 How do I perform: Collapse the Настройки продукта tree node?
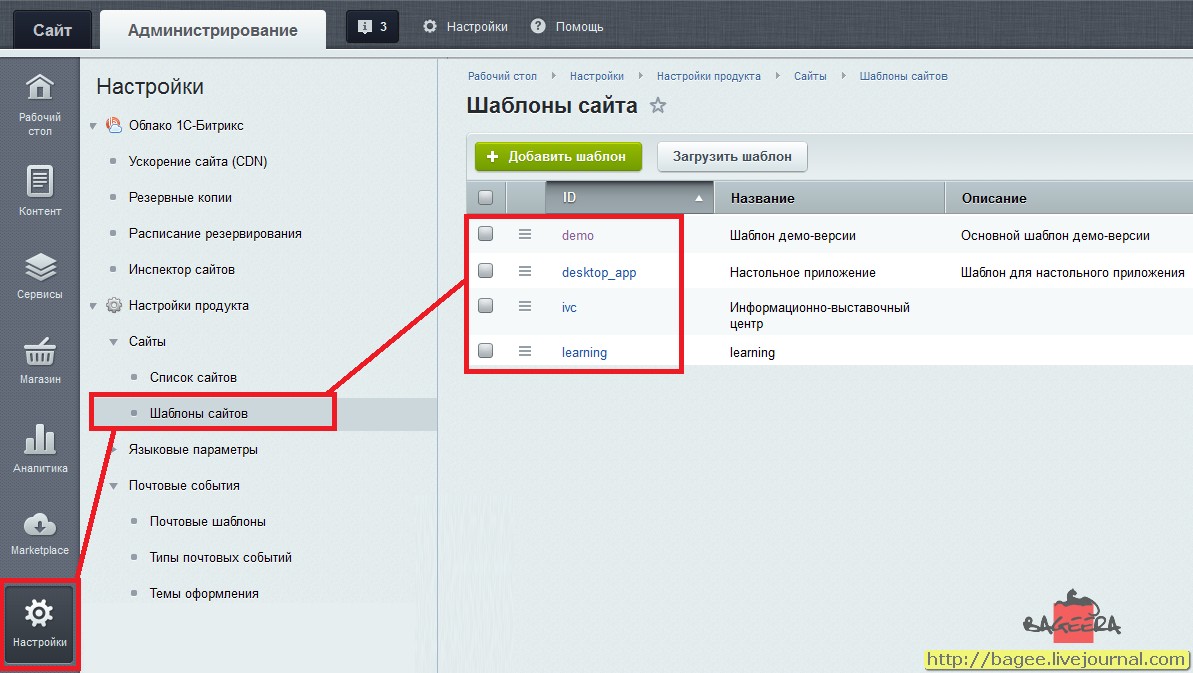pyautogui.click(x=93, y=306)
